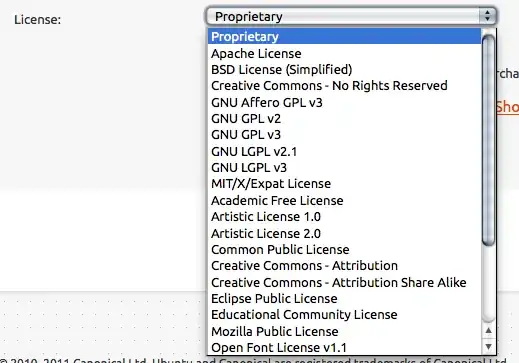Choose Artistic License 1.0

(x=344, y=217)
